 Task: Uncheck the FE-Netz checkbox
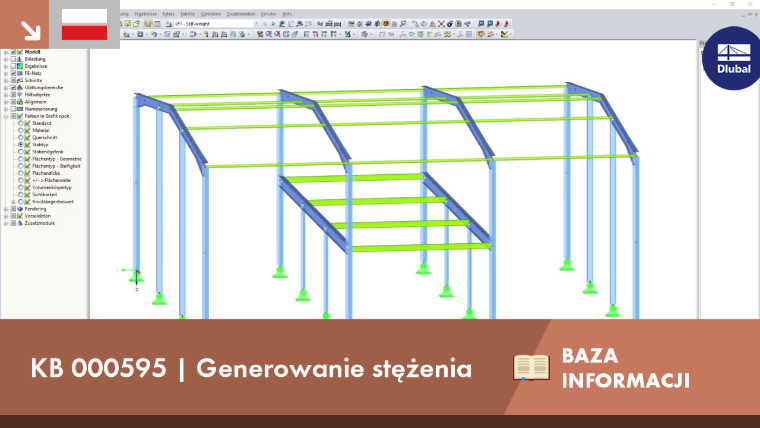13,73
